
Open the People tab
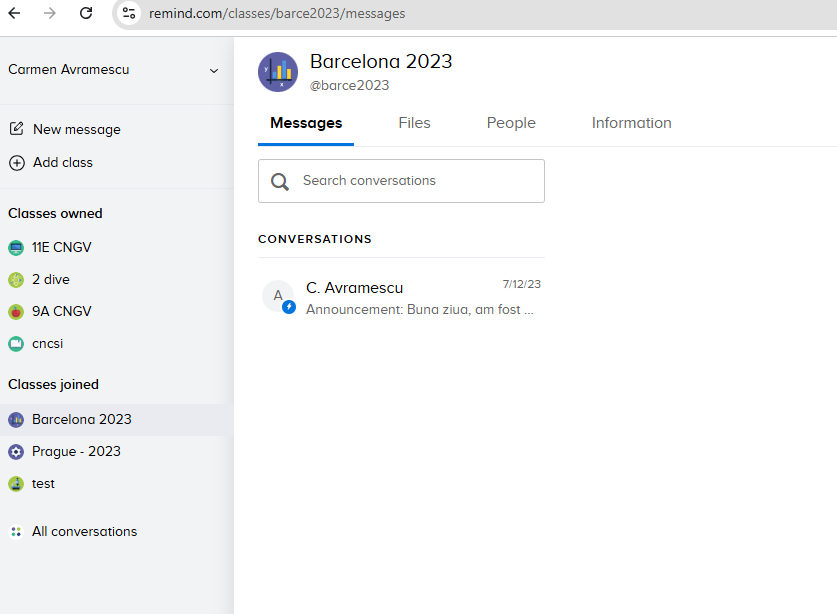tap(511, 123)
